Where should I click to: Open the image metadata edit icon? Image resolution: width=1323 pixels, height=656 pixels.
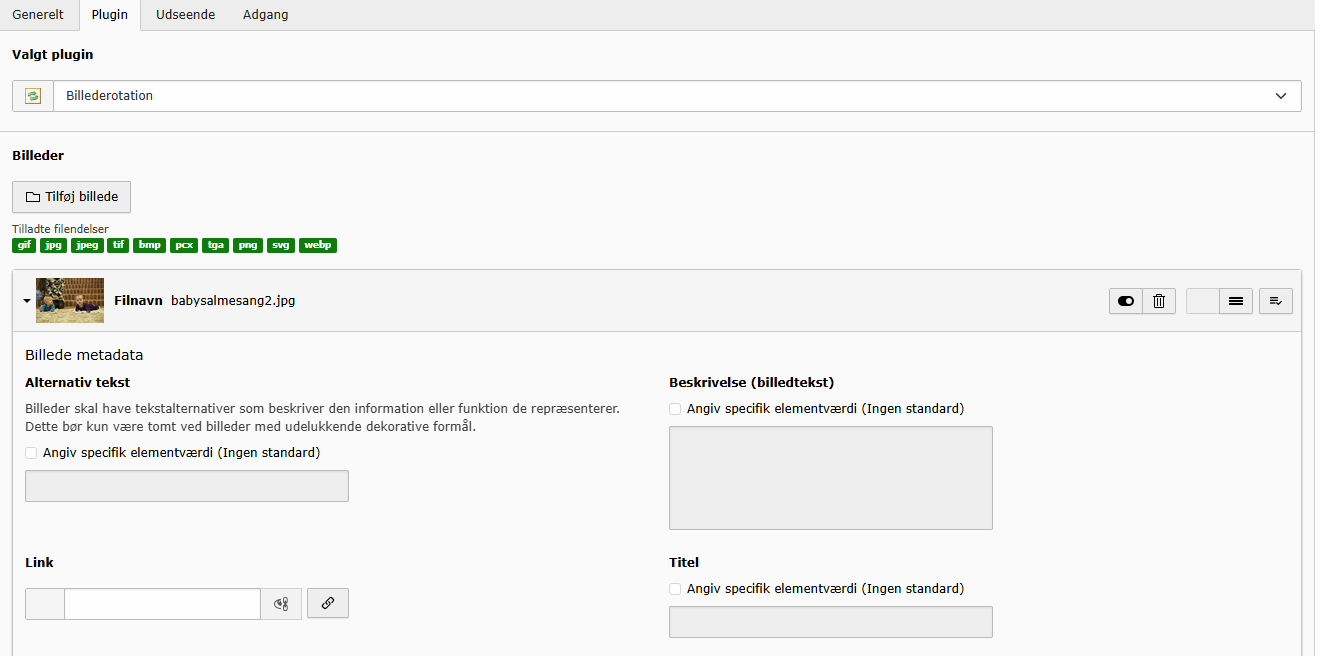(1276, 301)
